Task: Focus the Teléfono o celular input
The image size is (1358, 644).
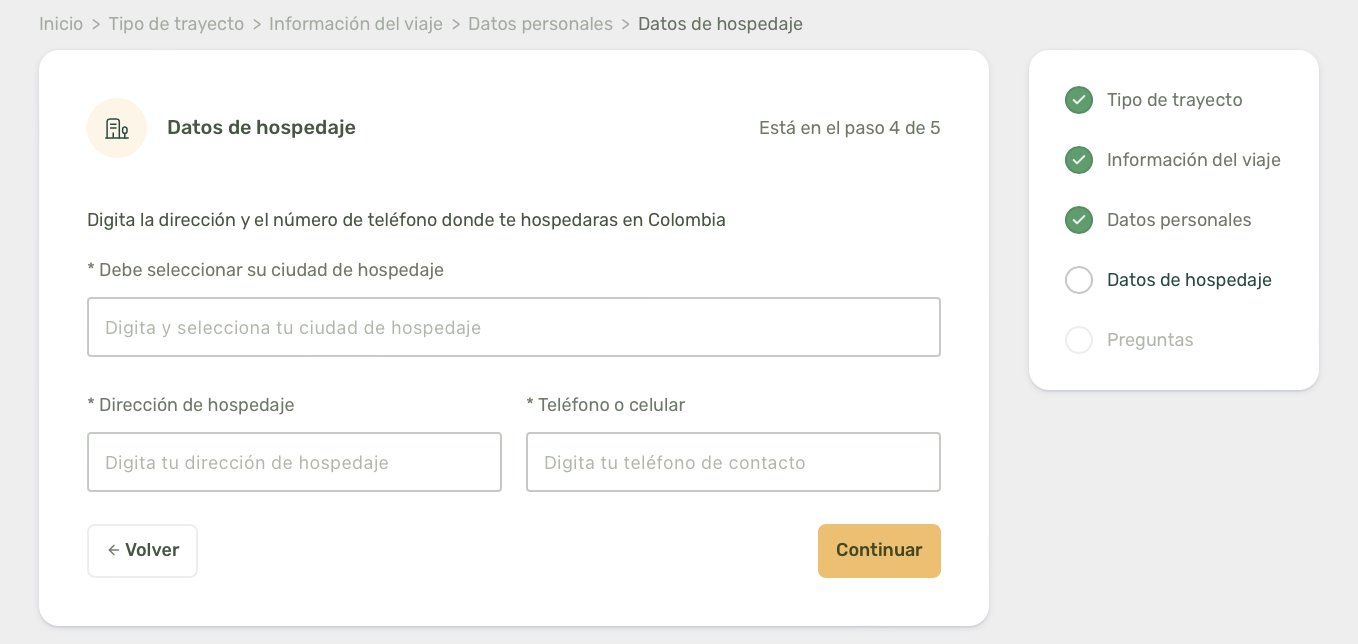Action: [733, 462]
